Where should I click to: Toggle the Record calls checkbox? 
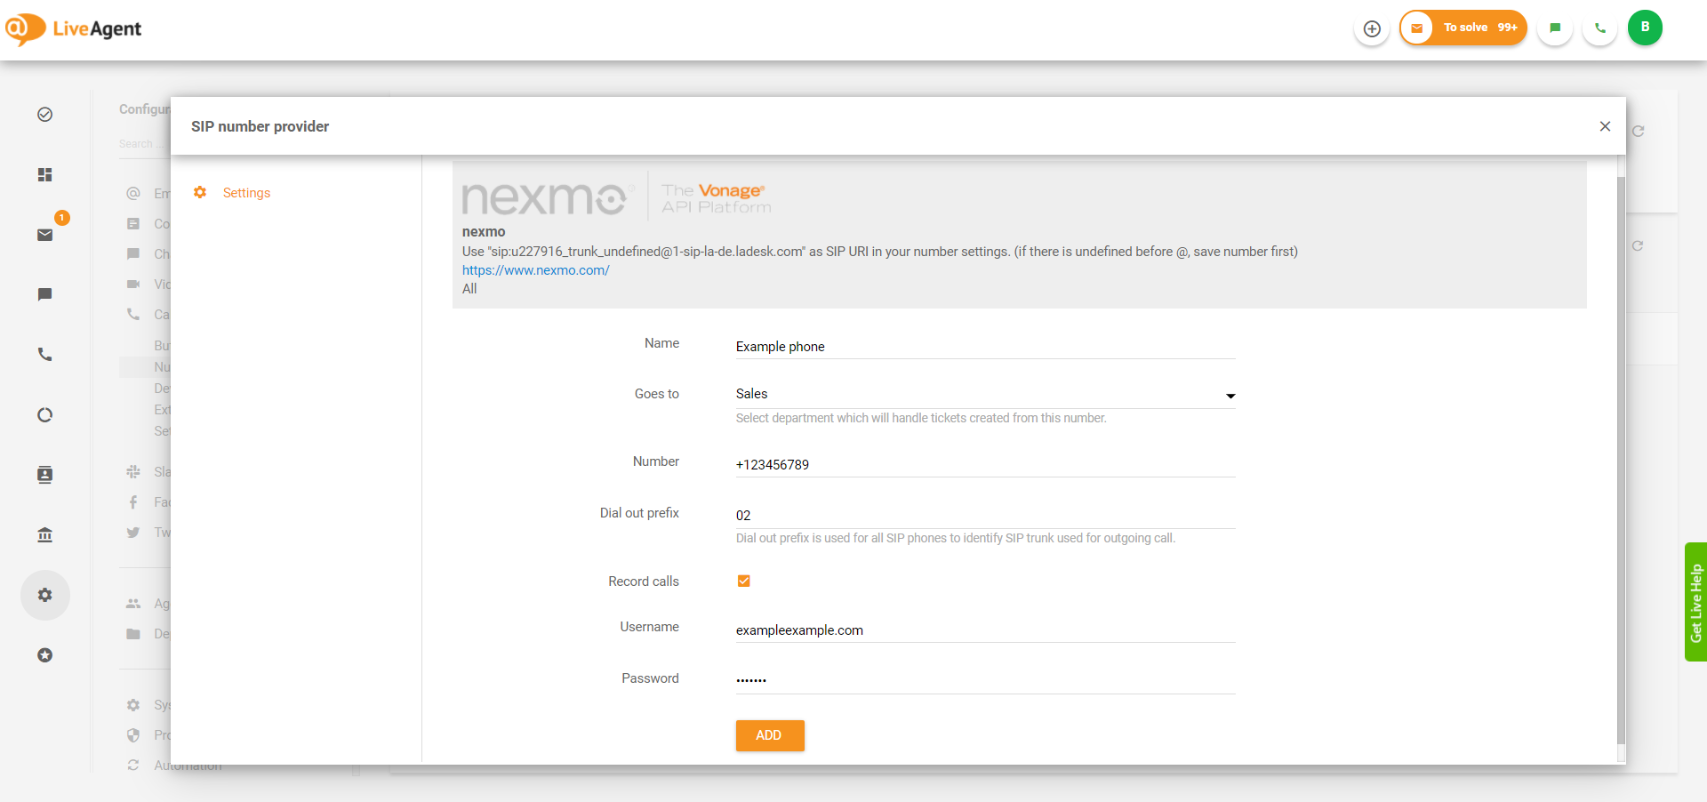pyautogui.click(x=744, y=581)
